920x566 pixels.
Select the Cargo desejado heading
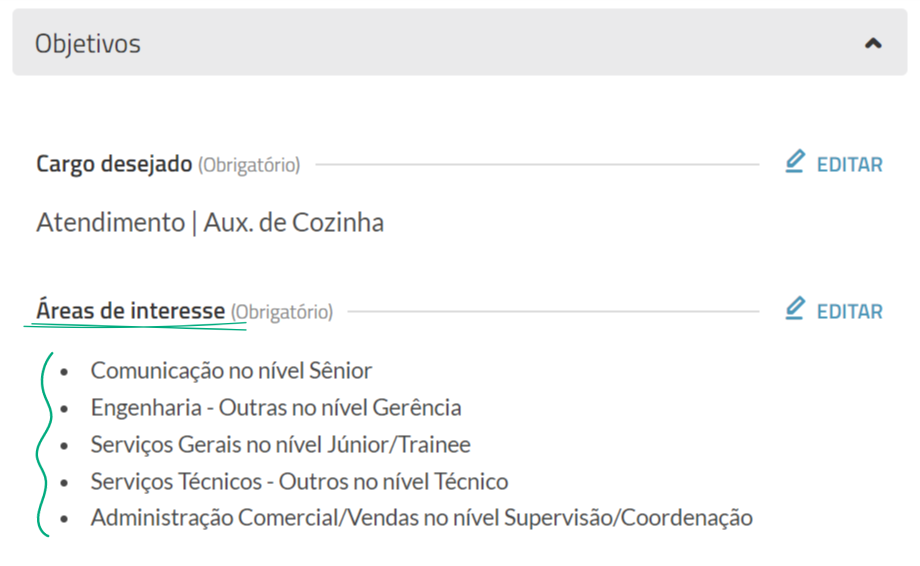114,164
